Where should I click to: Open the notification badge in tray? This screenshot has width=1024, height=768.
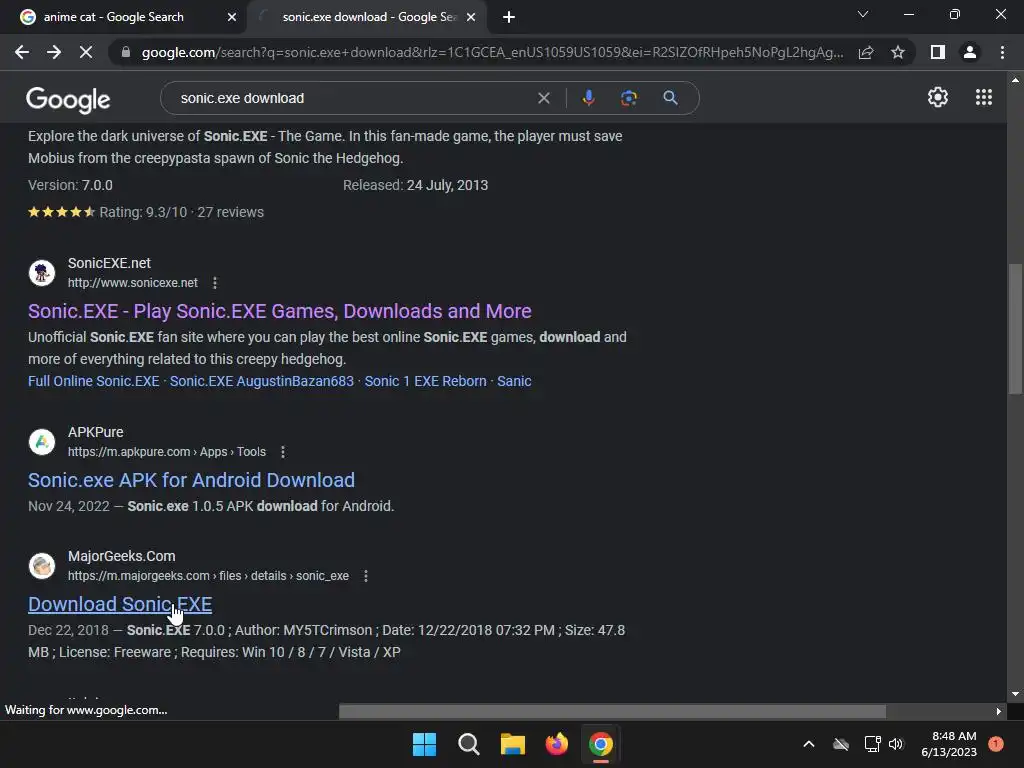tap(996, 744)
